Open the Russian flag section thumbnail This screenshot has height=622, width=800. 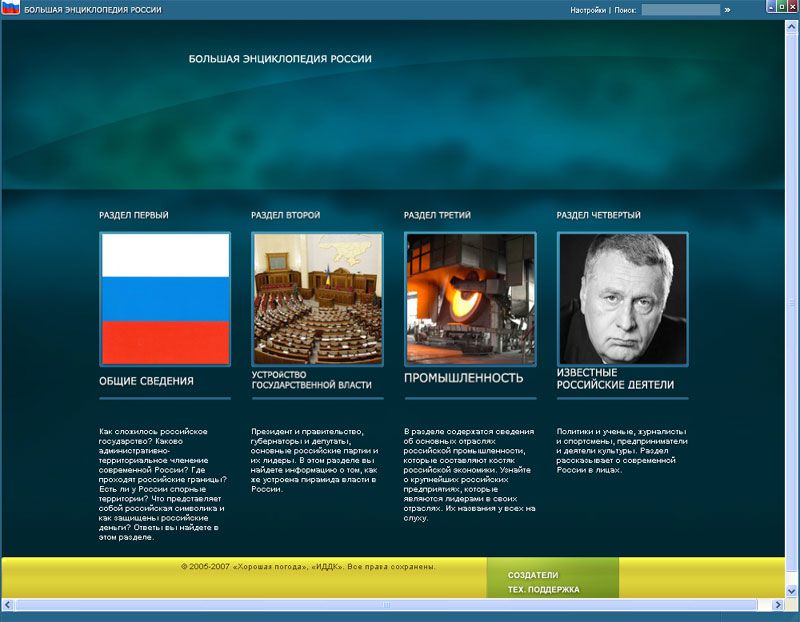pos(165,299)
